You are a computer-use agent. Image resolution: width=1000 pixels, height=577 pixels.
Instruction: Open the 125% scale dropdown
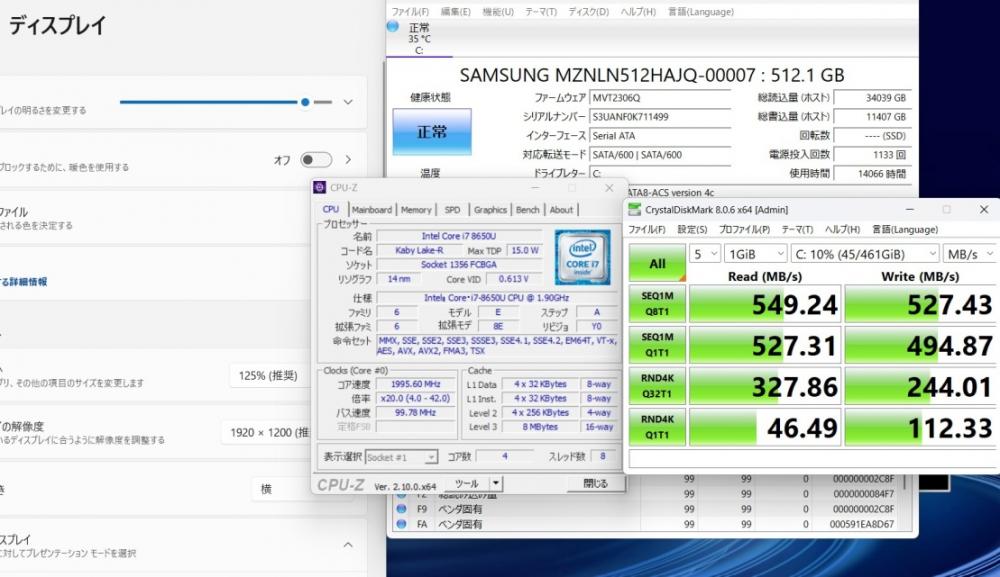[270, 376]
